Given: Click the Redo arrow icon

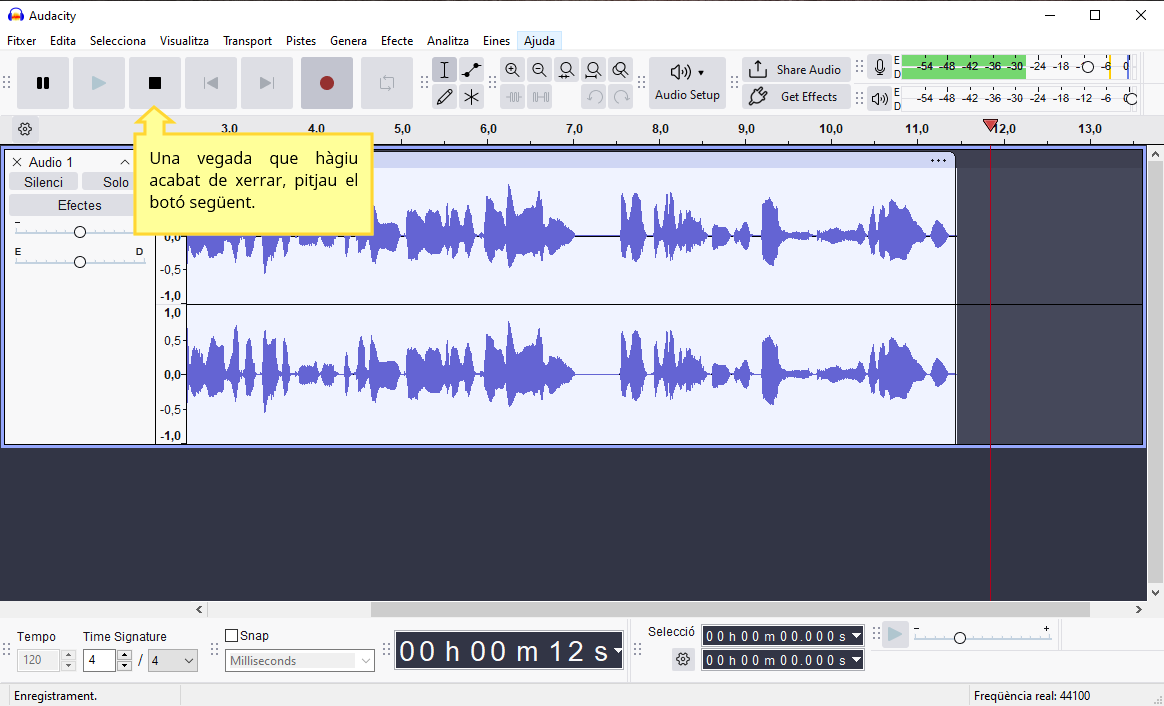Looking at the screenshot, I should (621, 97).
